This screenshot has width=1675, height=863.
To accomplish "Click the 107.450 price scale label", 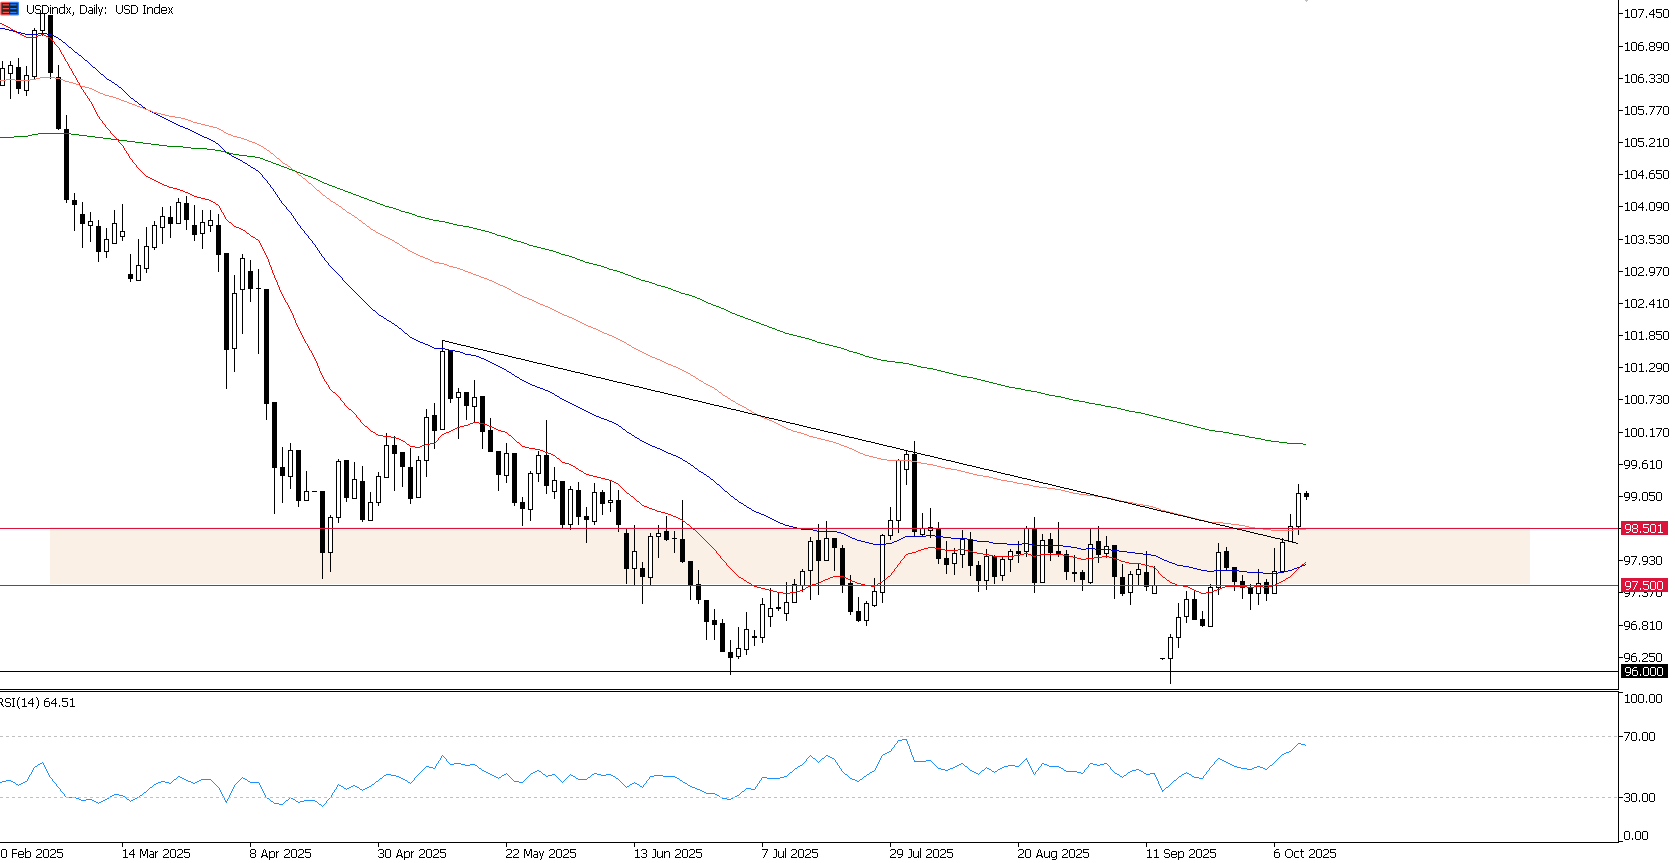I will click(x=1645, y=14).
